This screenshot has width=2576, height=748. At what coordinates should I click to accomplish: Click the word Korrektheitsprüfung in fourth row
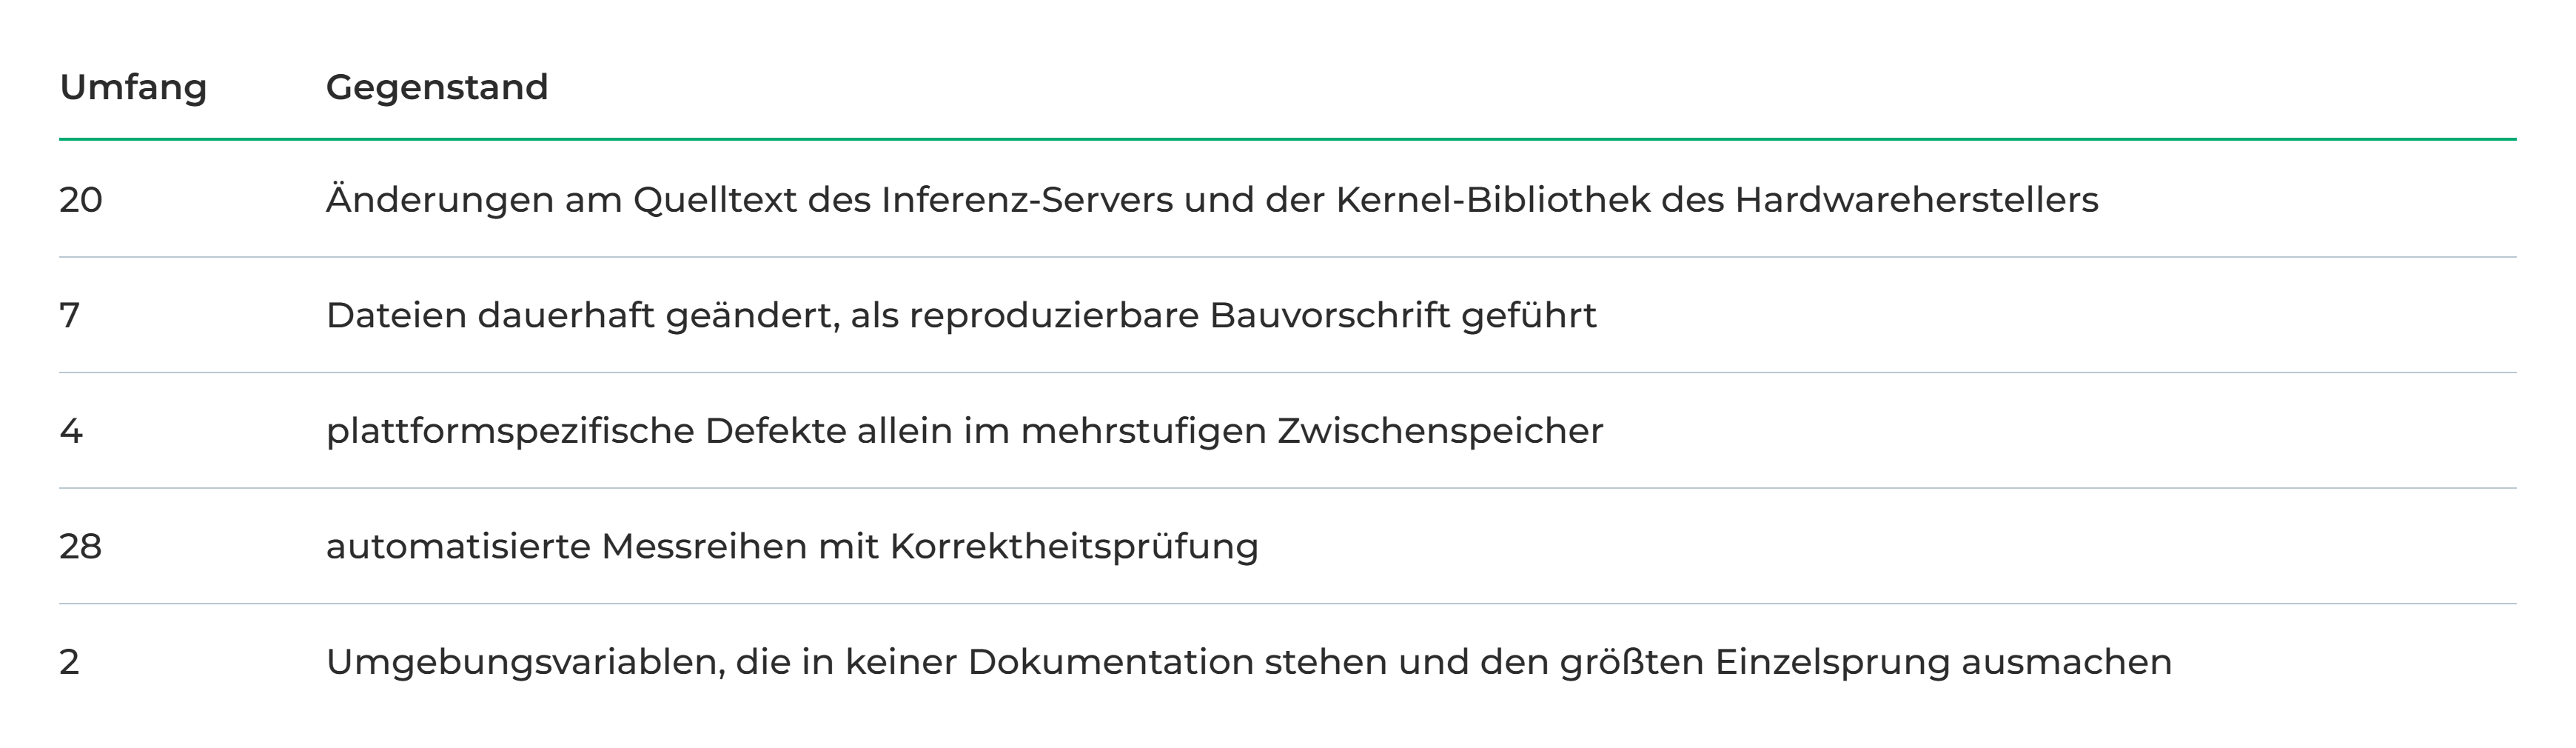pos(1074,546)
